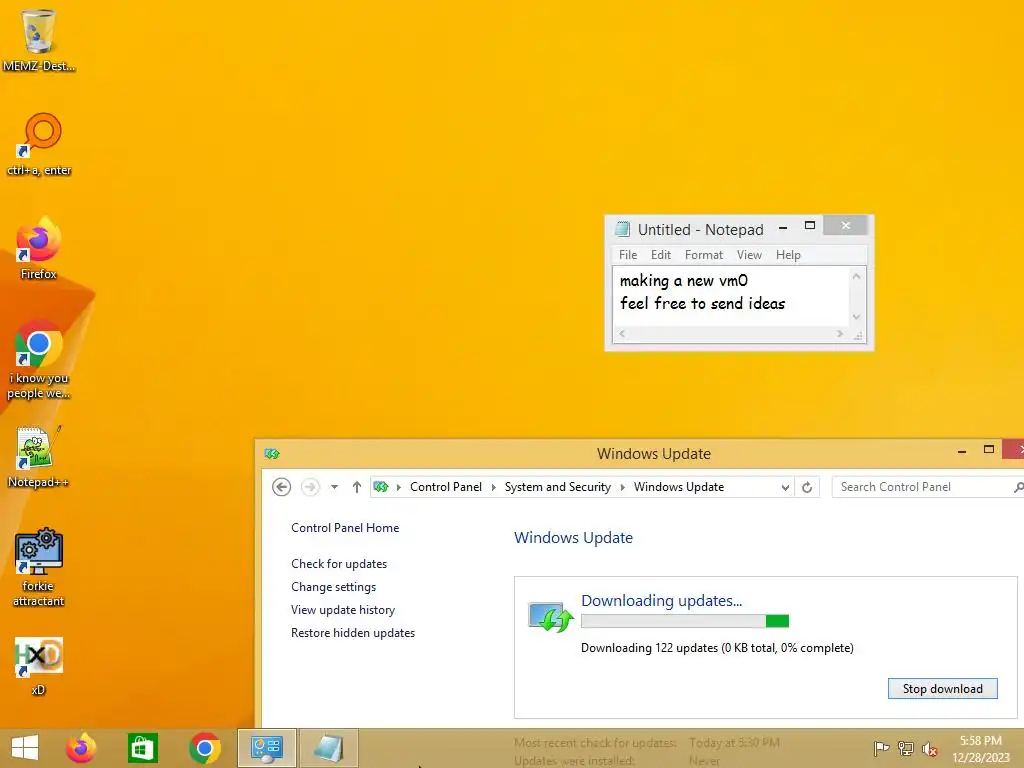This screenshot has height=768, width=1024.
Task: Go forward in the Windows Update window
Action: coord(310,487)
